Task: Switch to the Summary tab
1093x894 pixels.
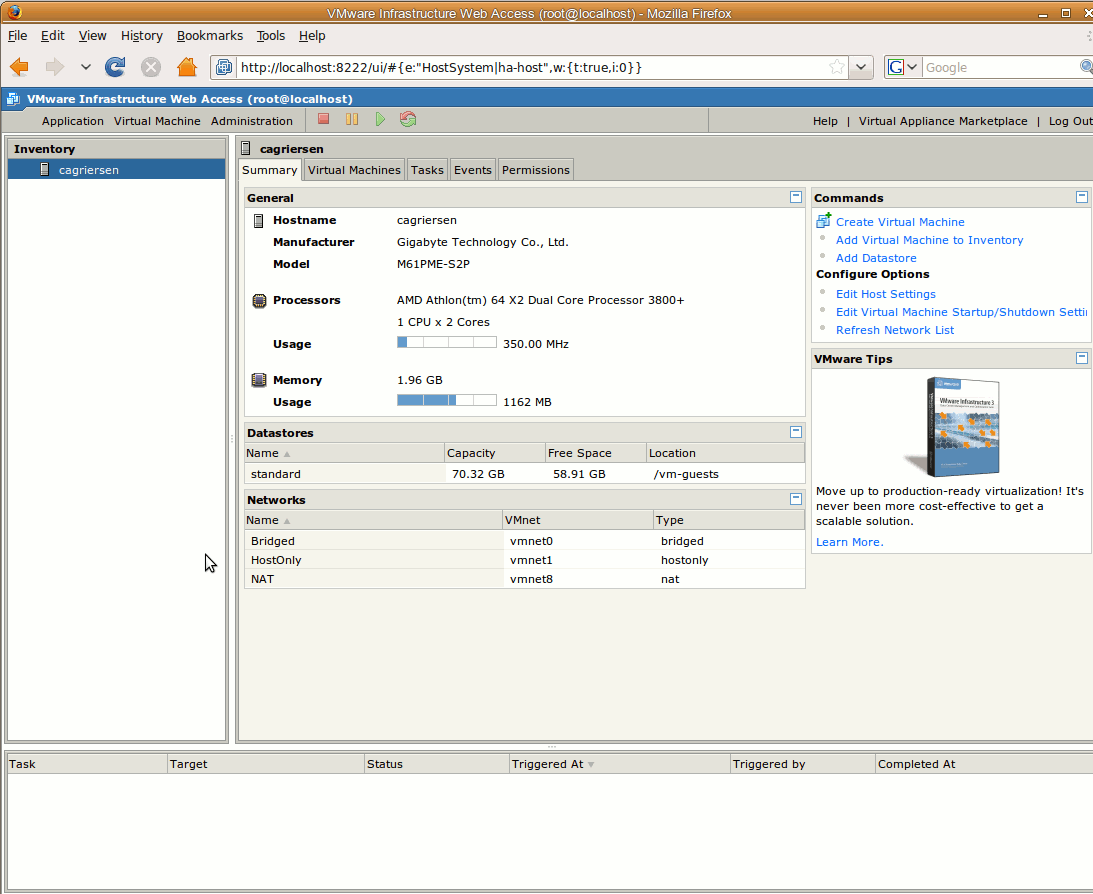Action: tap(269, 170)
